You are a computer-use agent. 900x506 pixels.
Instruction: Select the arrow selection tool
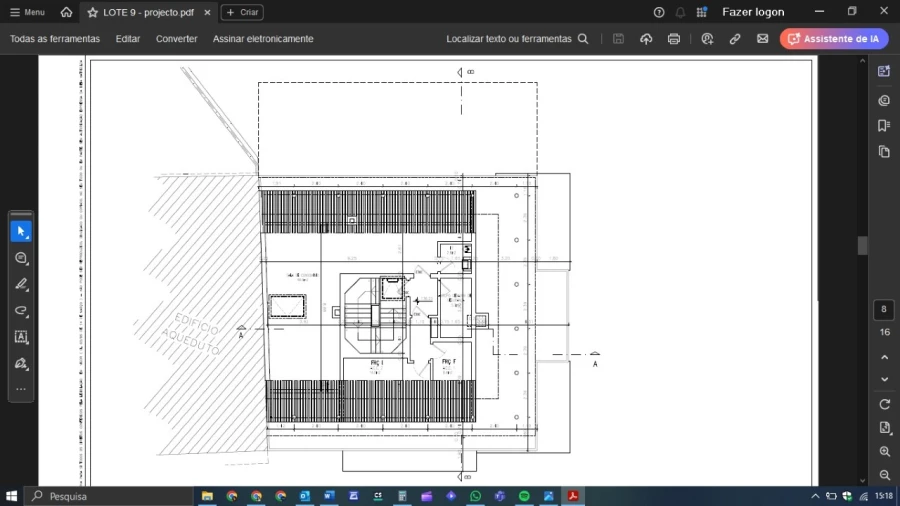pos(21,232)
